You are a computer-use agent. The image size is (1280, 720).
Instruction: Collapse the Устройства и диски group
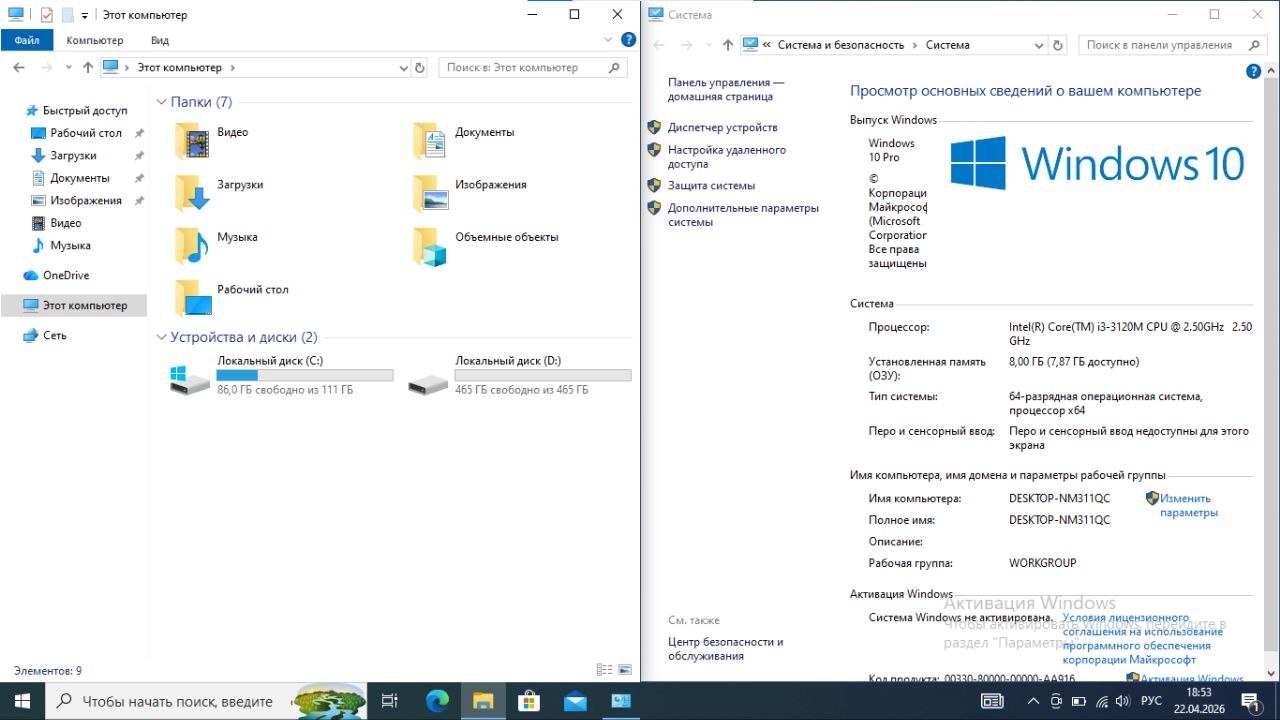pyautogui.click(x=162, y=338)
